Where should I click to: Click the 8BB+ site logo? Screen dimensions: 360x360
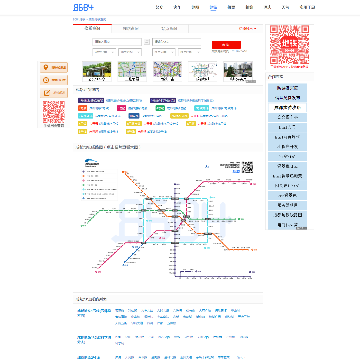coord(83,7)
